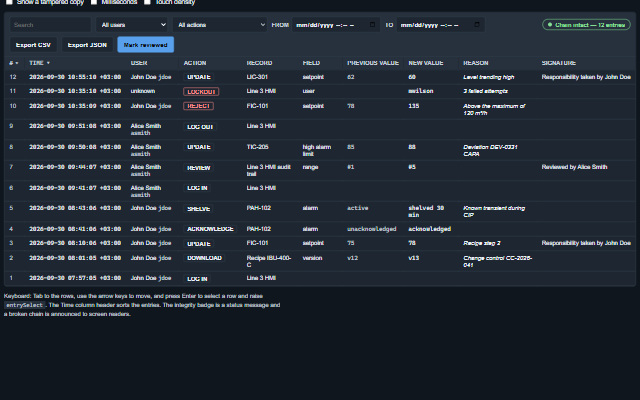Click the timestamp 2026-09-30 07:57:05 +03:00
The image size is (640, 400).
click(x=75, y=278)
